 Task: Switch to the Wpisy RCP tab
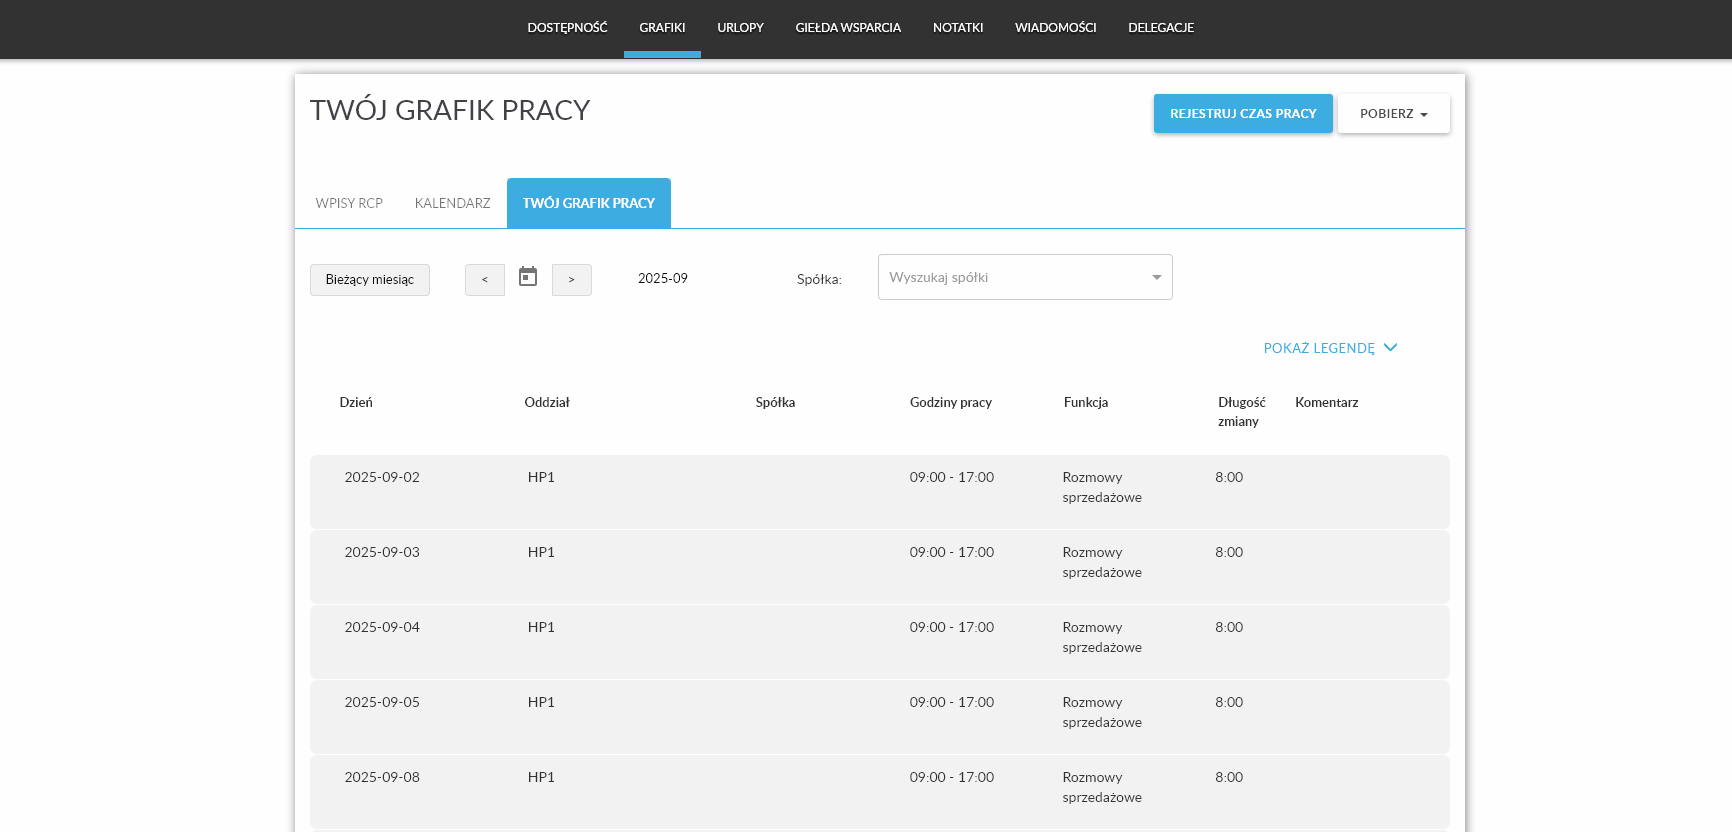(x=349, y=203)
